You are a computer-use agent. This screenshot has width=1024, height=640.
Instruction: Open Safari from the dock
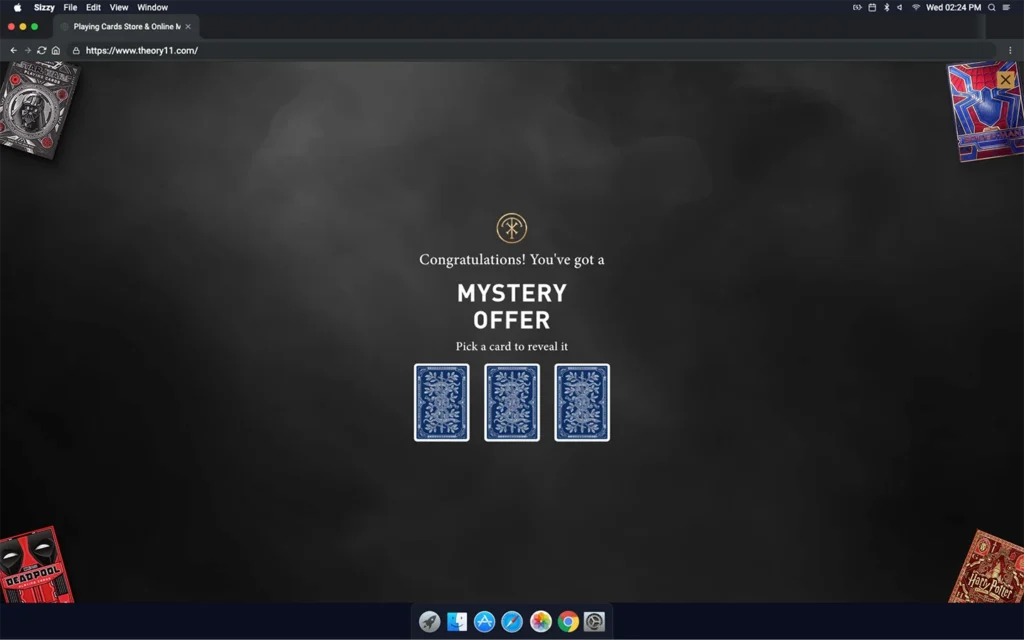512,622
